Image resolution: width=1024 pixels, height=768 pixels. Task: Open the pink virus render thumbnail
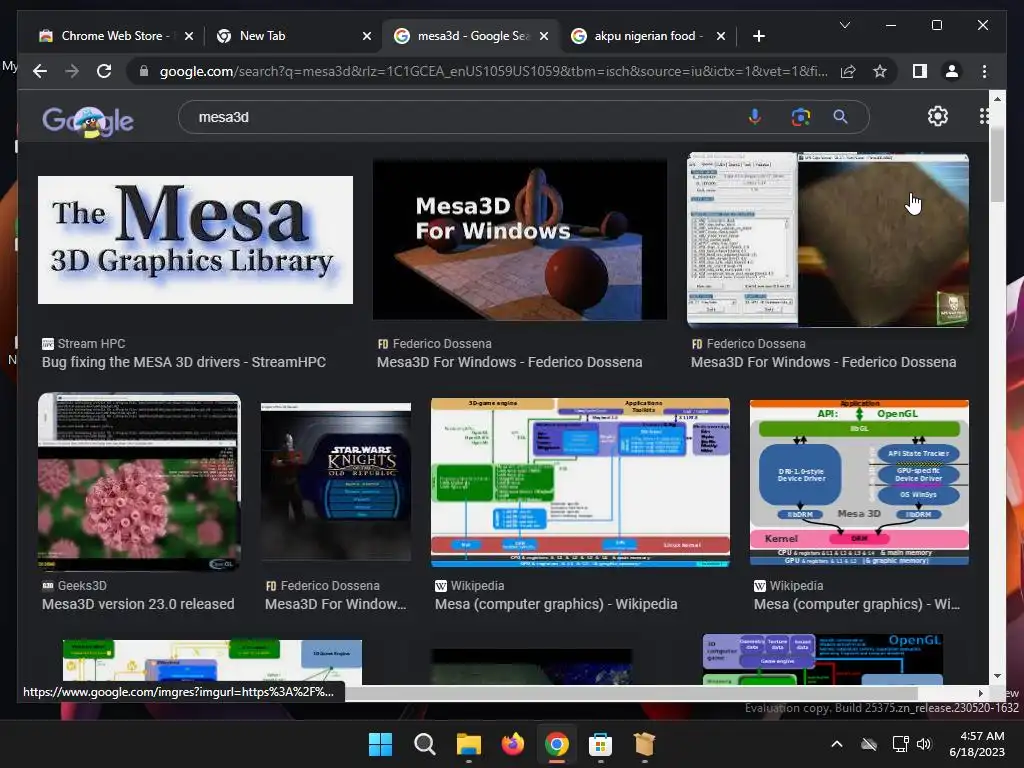139,481
